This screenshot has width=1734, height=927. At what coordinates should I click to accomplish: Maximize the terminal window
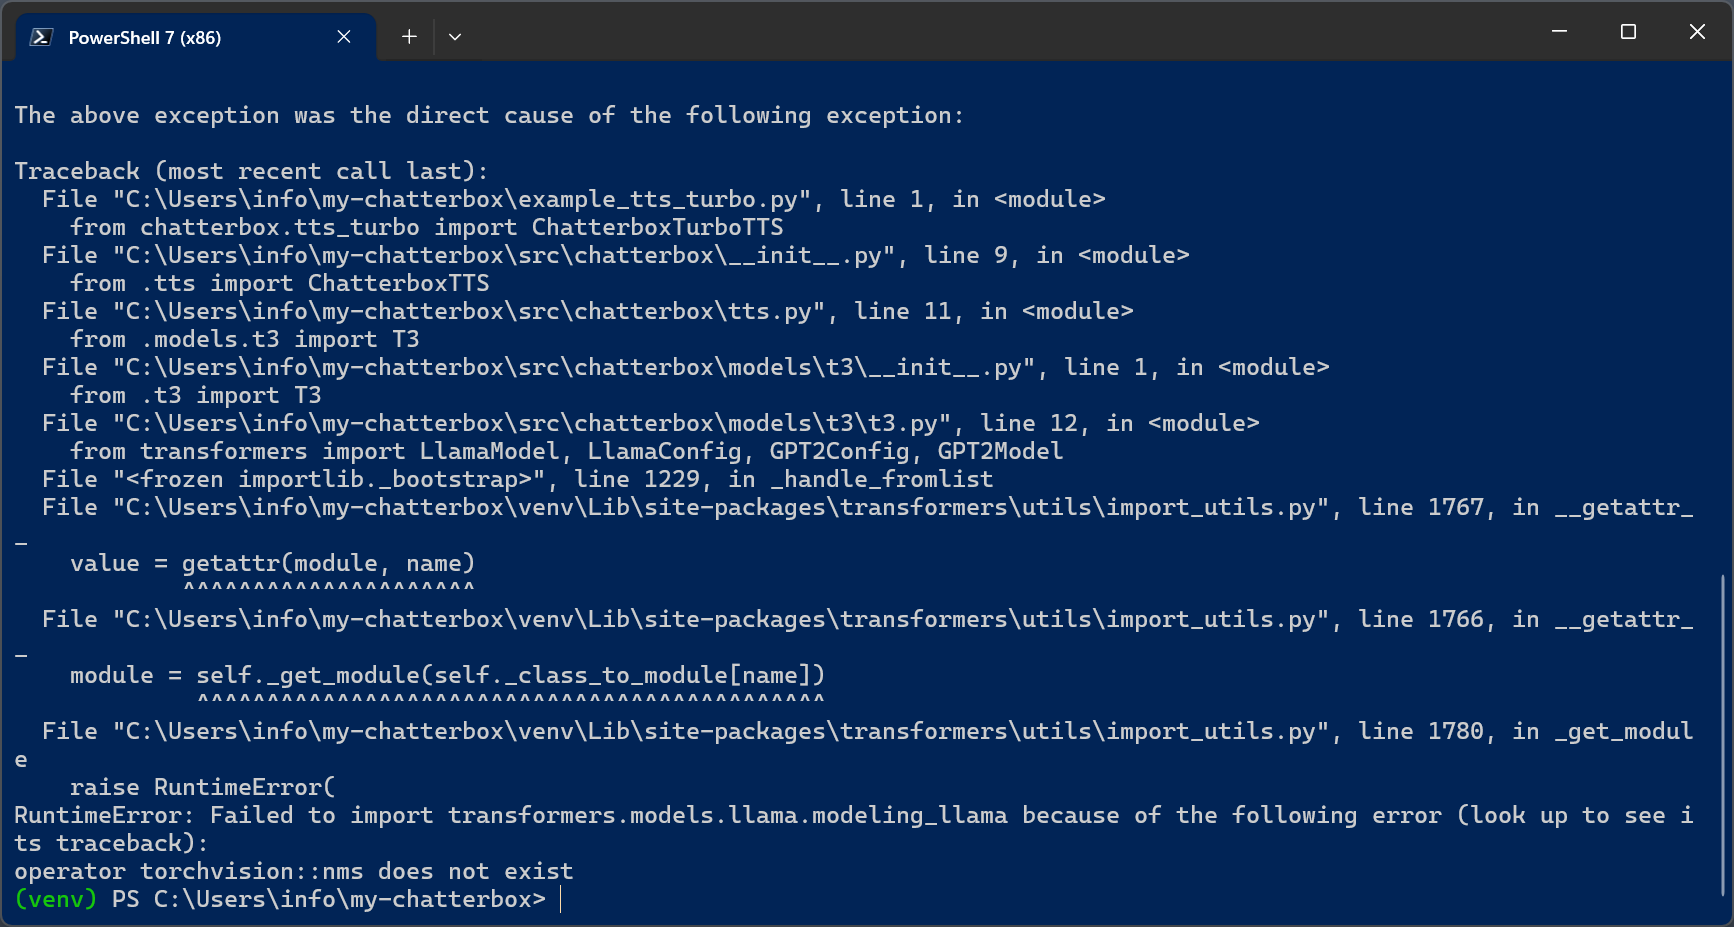coord(1628,32)
